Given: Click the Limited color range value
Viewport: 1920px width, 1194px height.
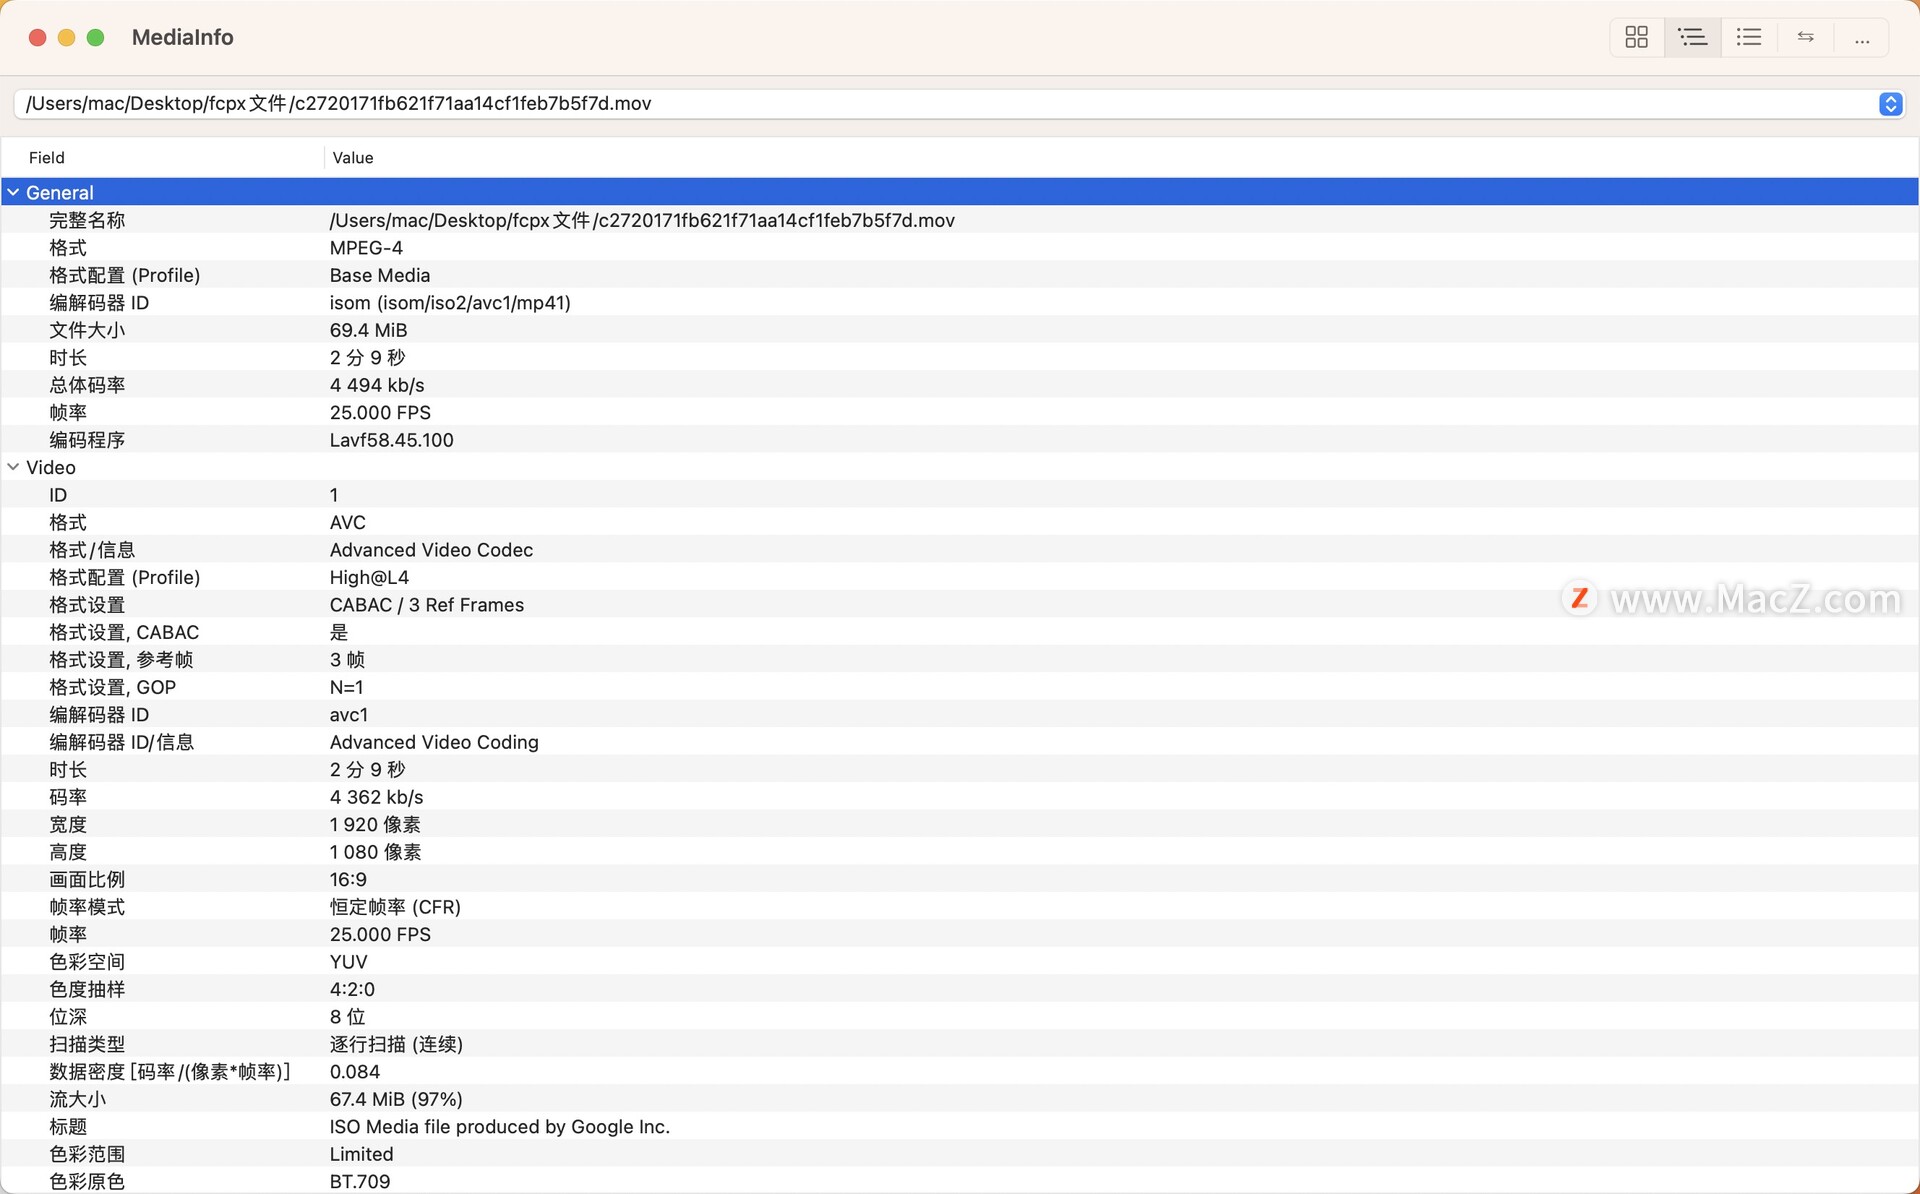Looking at the screenshot, I should click(x=362, y=1154).
